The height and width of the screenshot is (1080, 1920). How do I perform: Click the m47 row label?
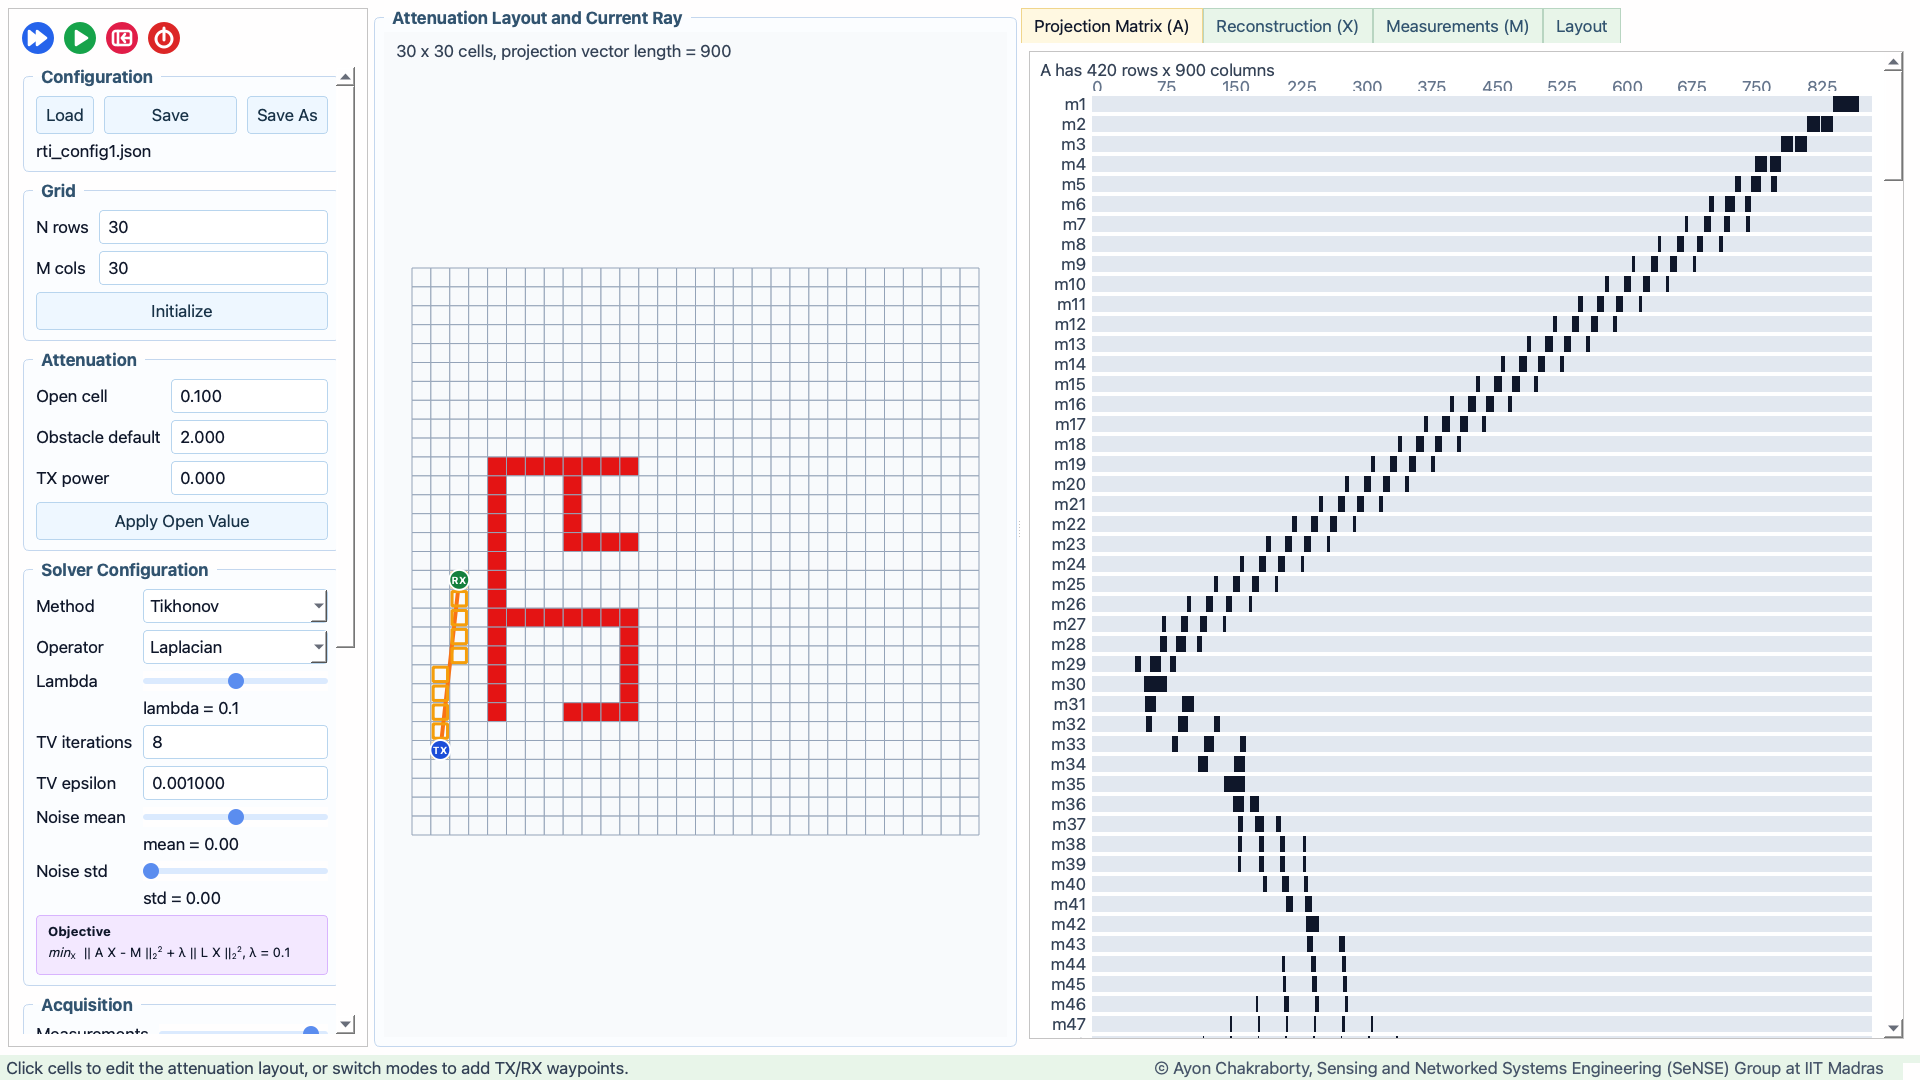(x=1068, y=1024)
